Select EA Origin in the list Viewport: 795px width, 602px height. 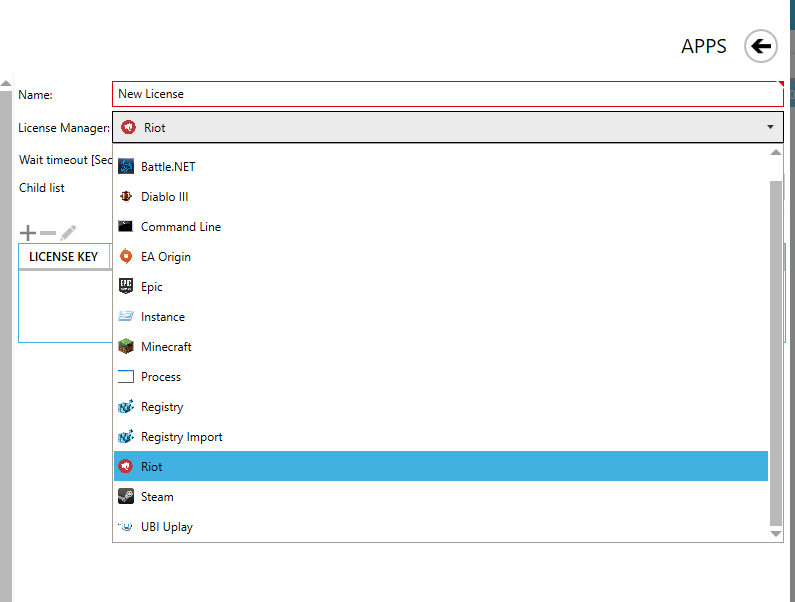click(441, 256)
